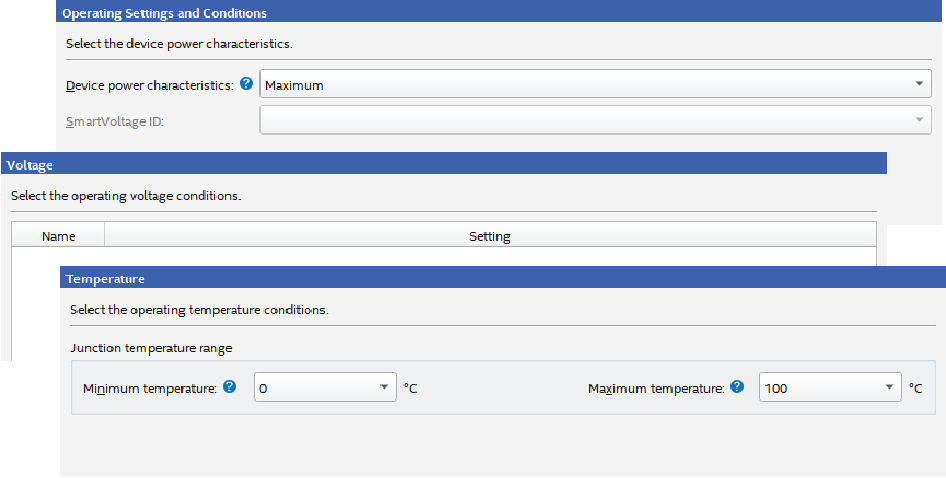
Task: Click inside the SmartVoltage ID combo field
Action: point(580,120)
